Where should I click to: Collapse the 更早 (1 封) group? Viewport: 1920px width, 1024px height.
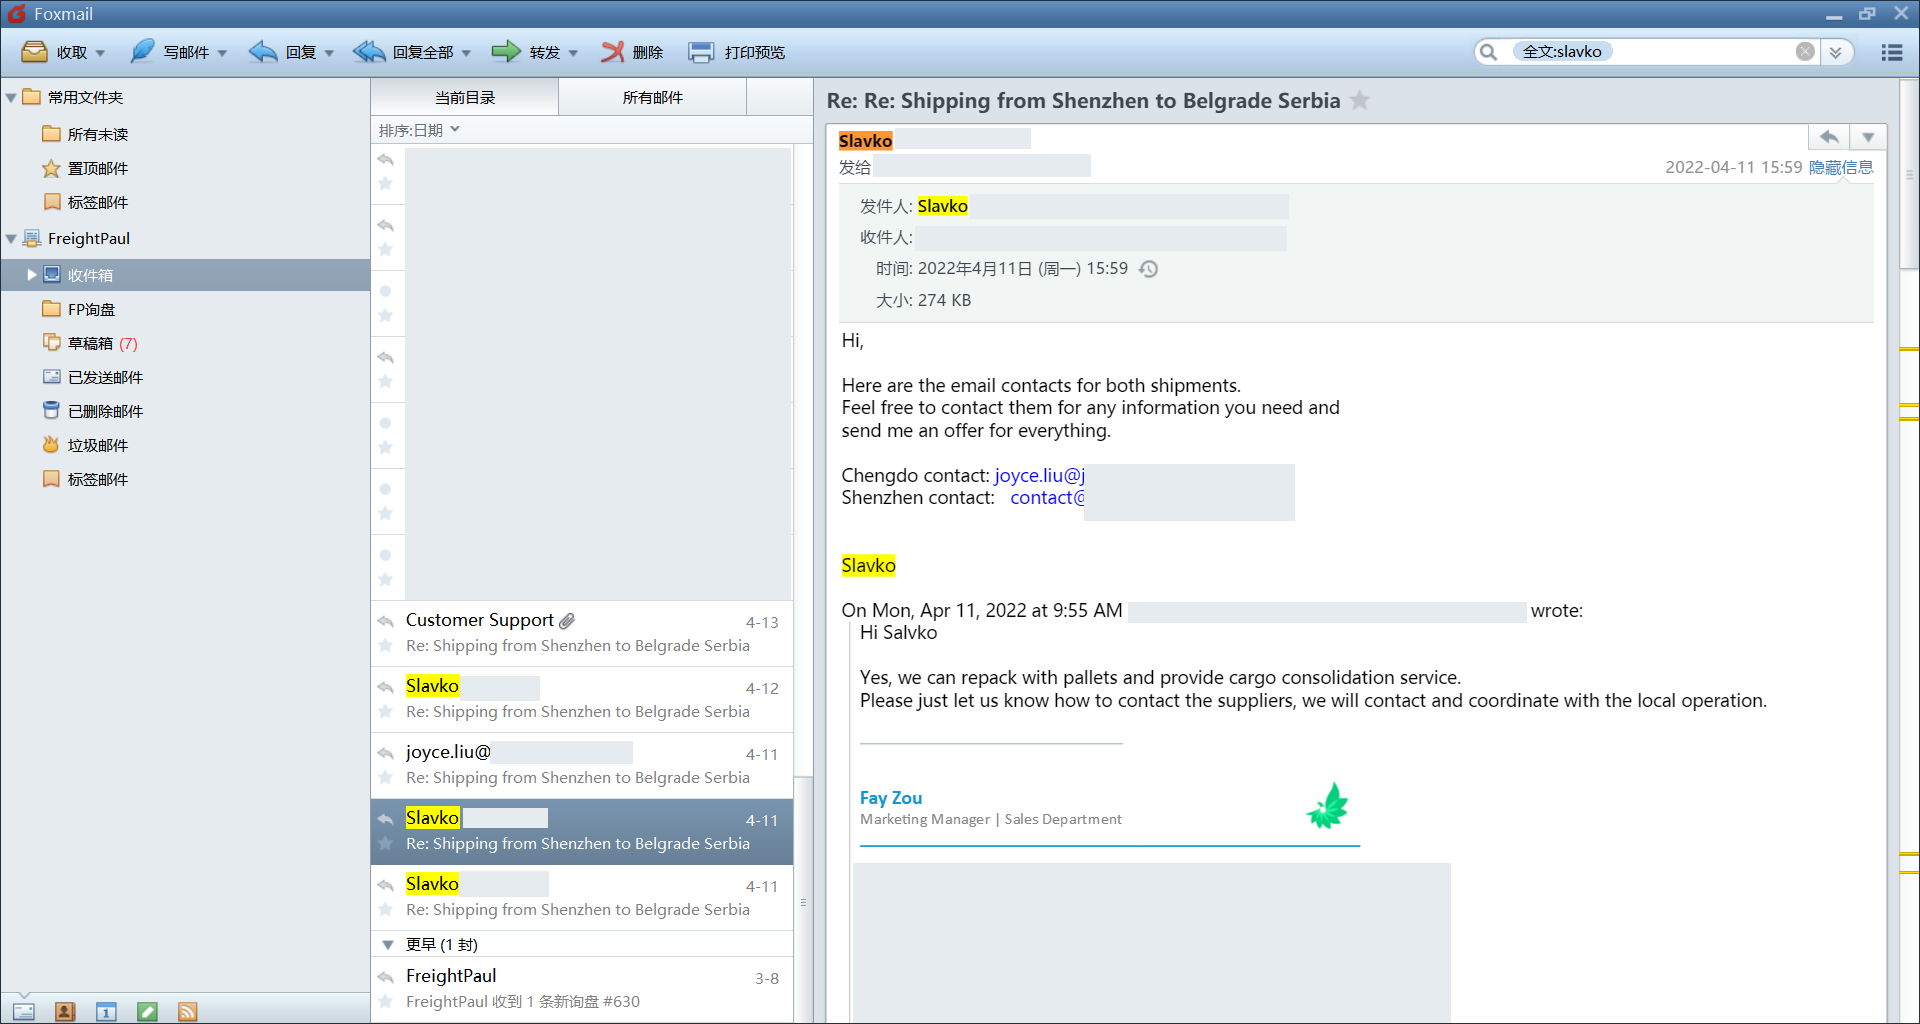[x=388, y=944]
